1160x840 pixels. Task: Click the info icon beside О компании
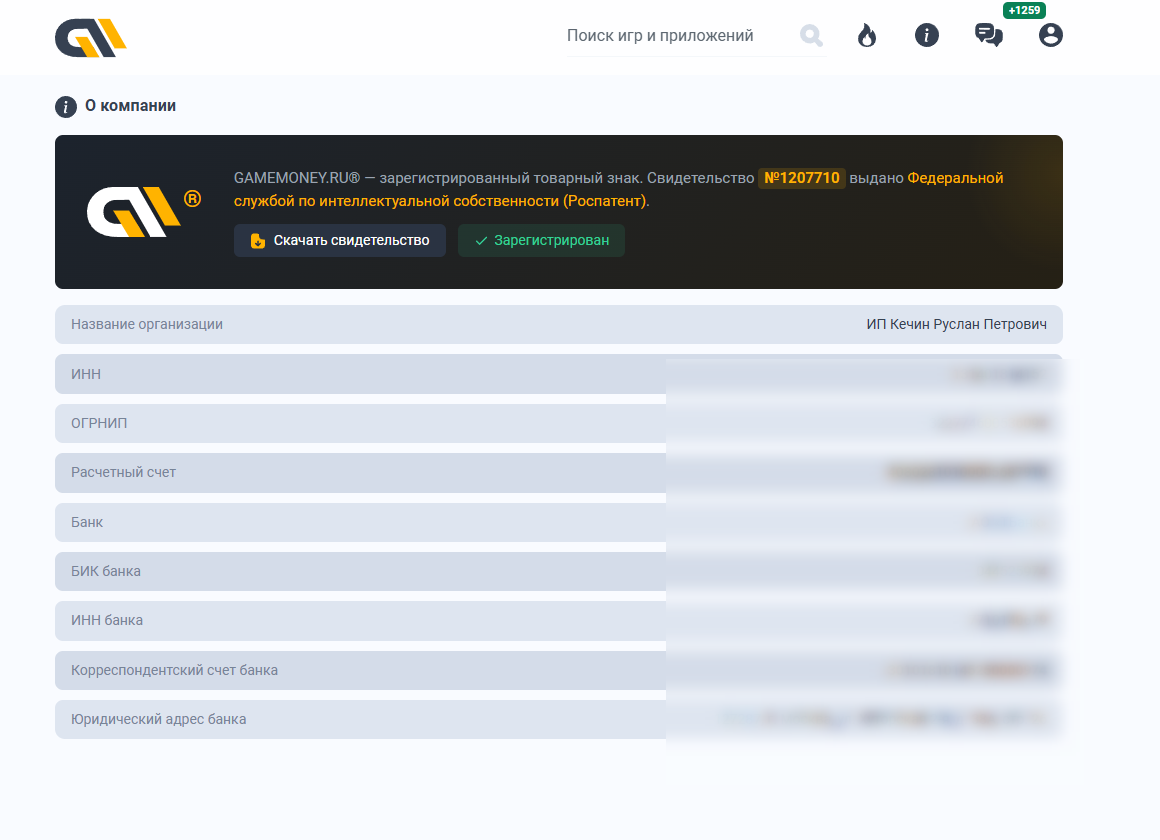coord(66,107)
